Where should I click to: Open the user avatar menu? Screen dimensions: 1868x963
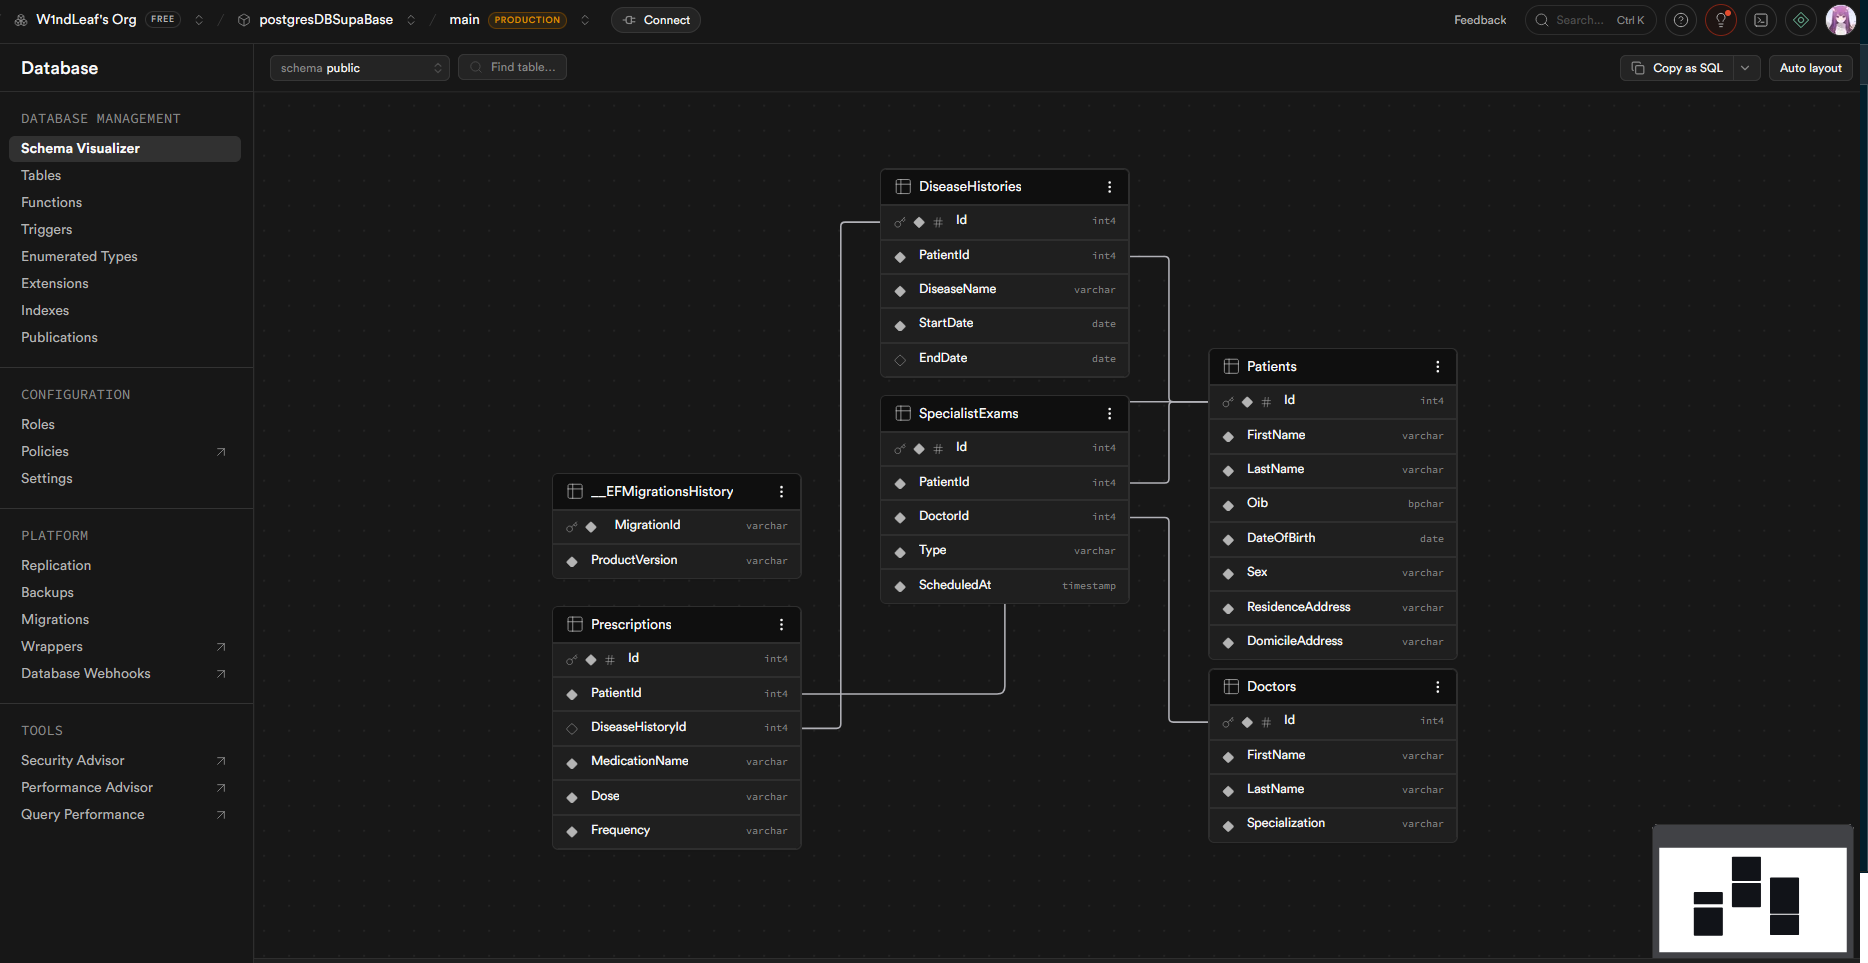coord(1841,20)
